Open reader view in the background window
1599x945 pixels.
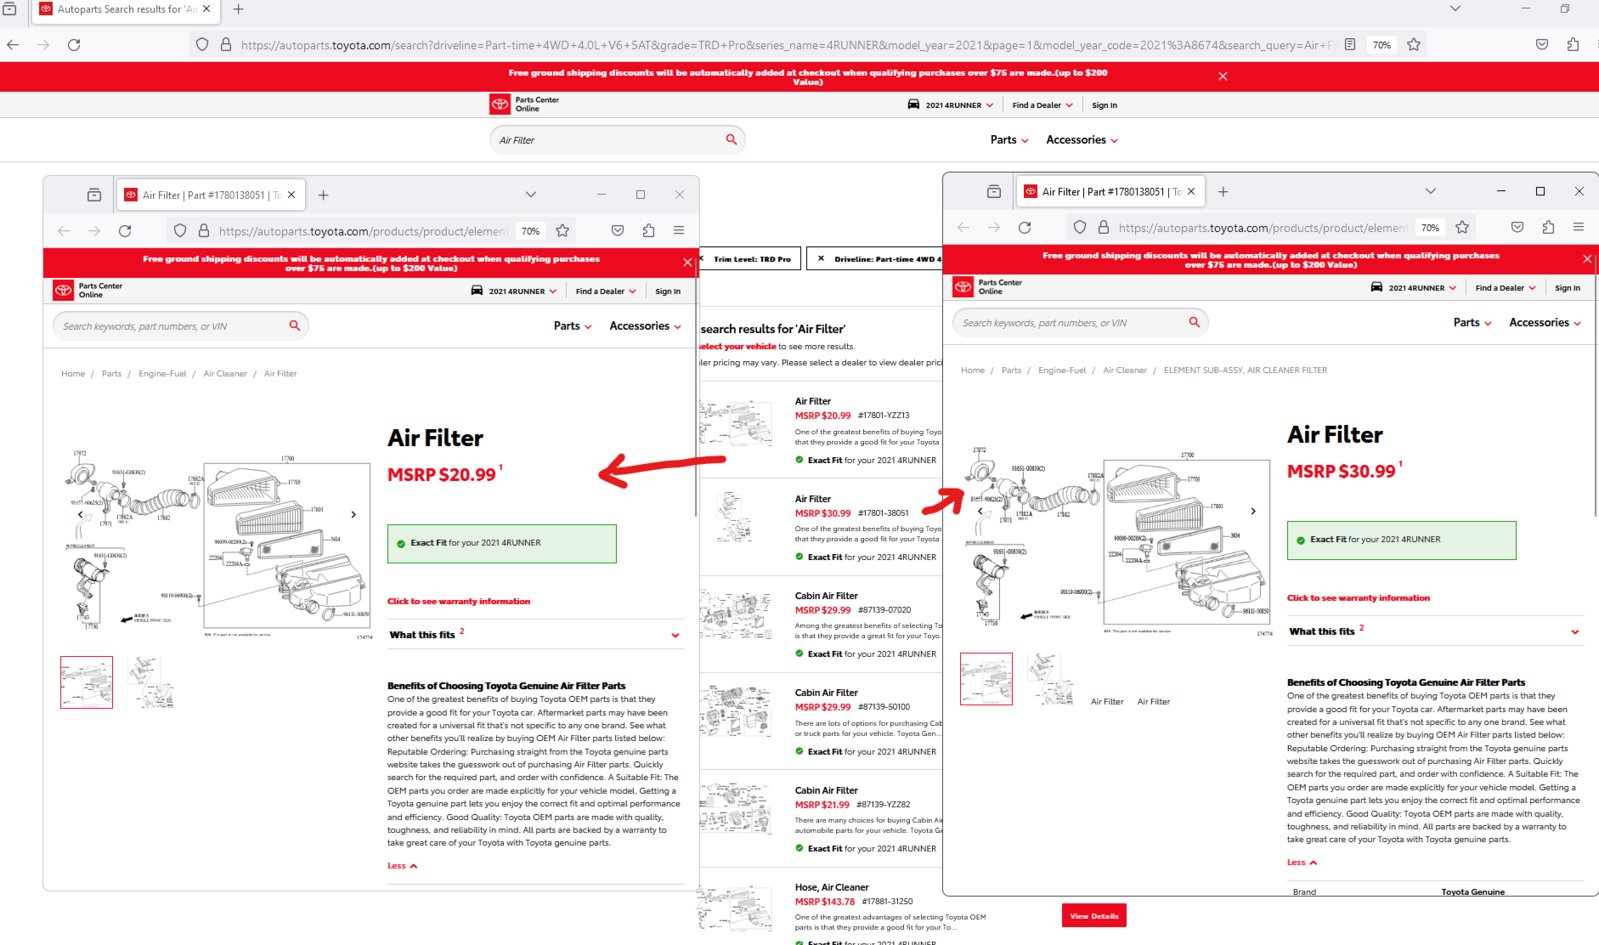1350,45
